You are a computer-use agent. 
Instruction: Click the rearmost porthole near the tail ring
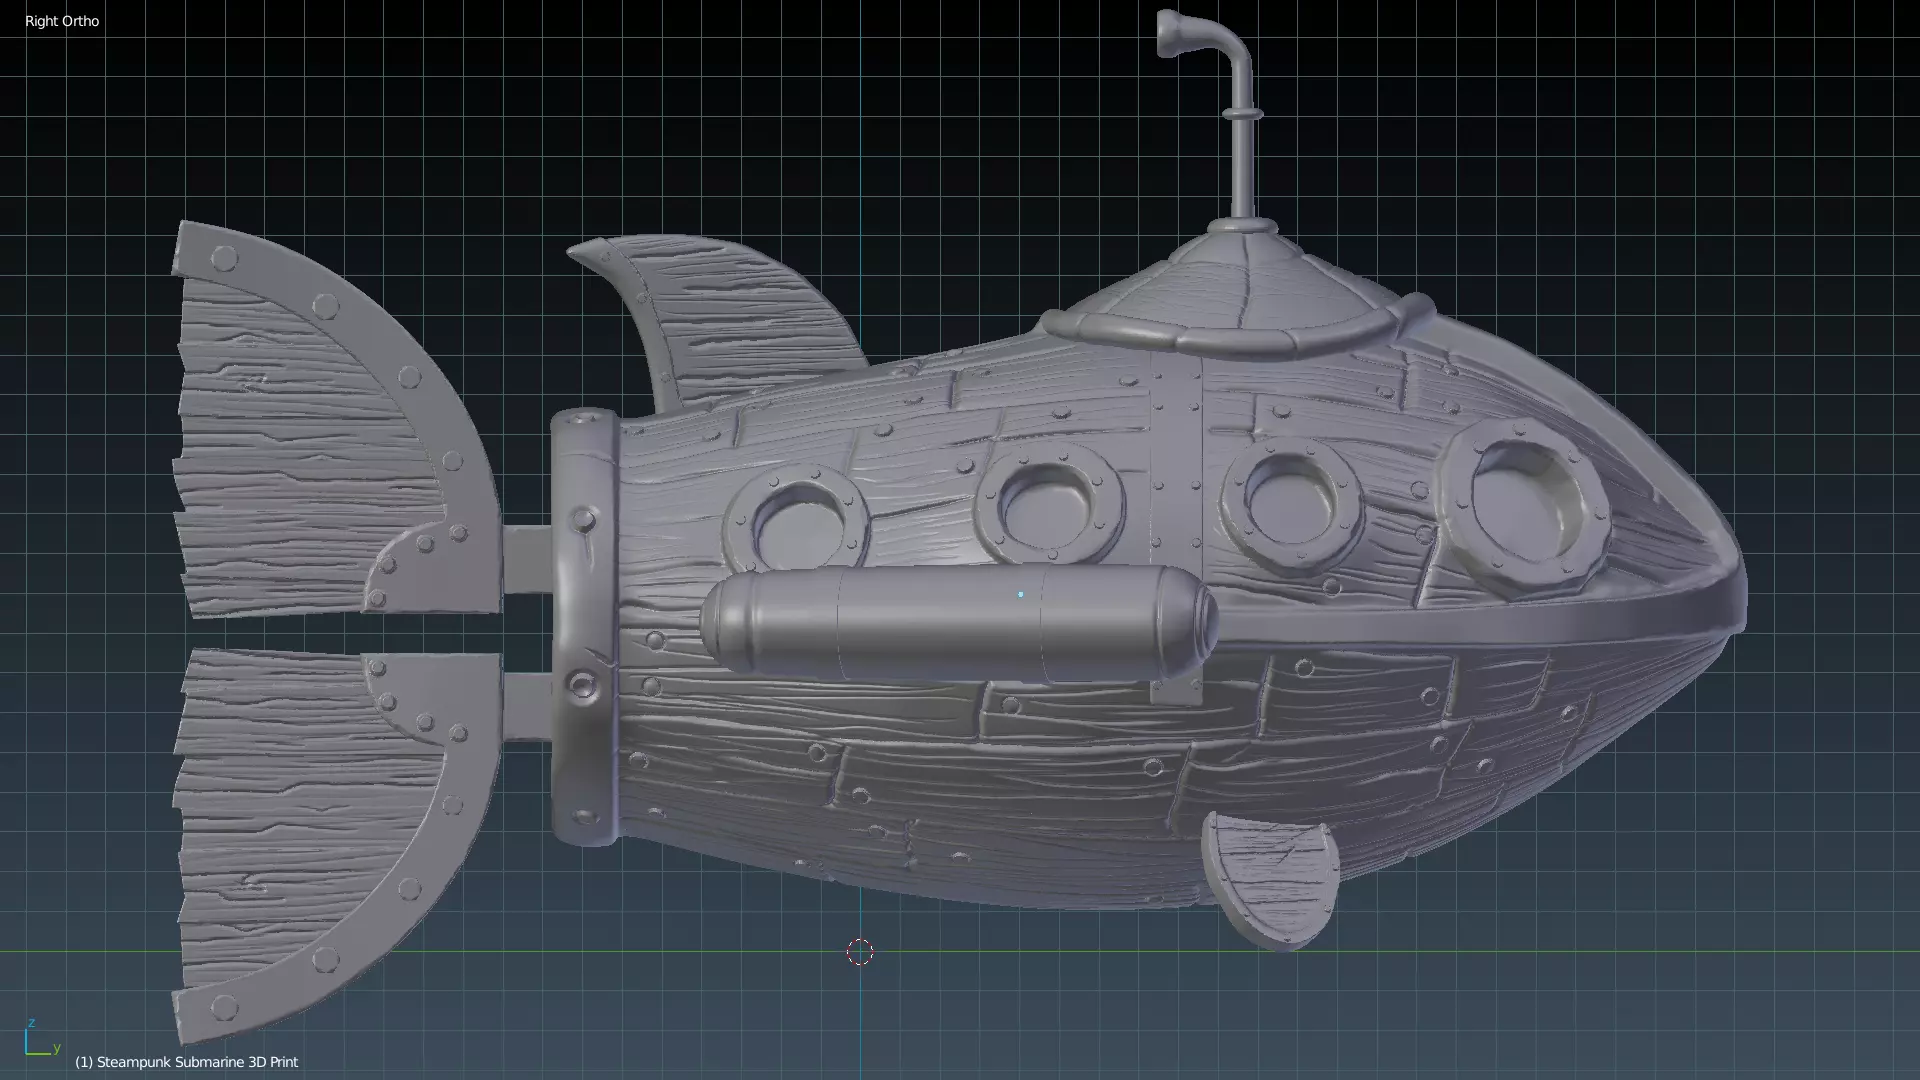797,522
